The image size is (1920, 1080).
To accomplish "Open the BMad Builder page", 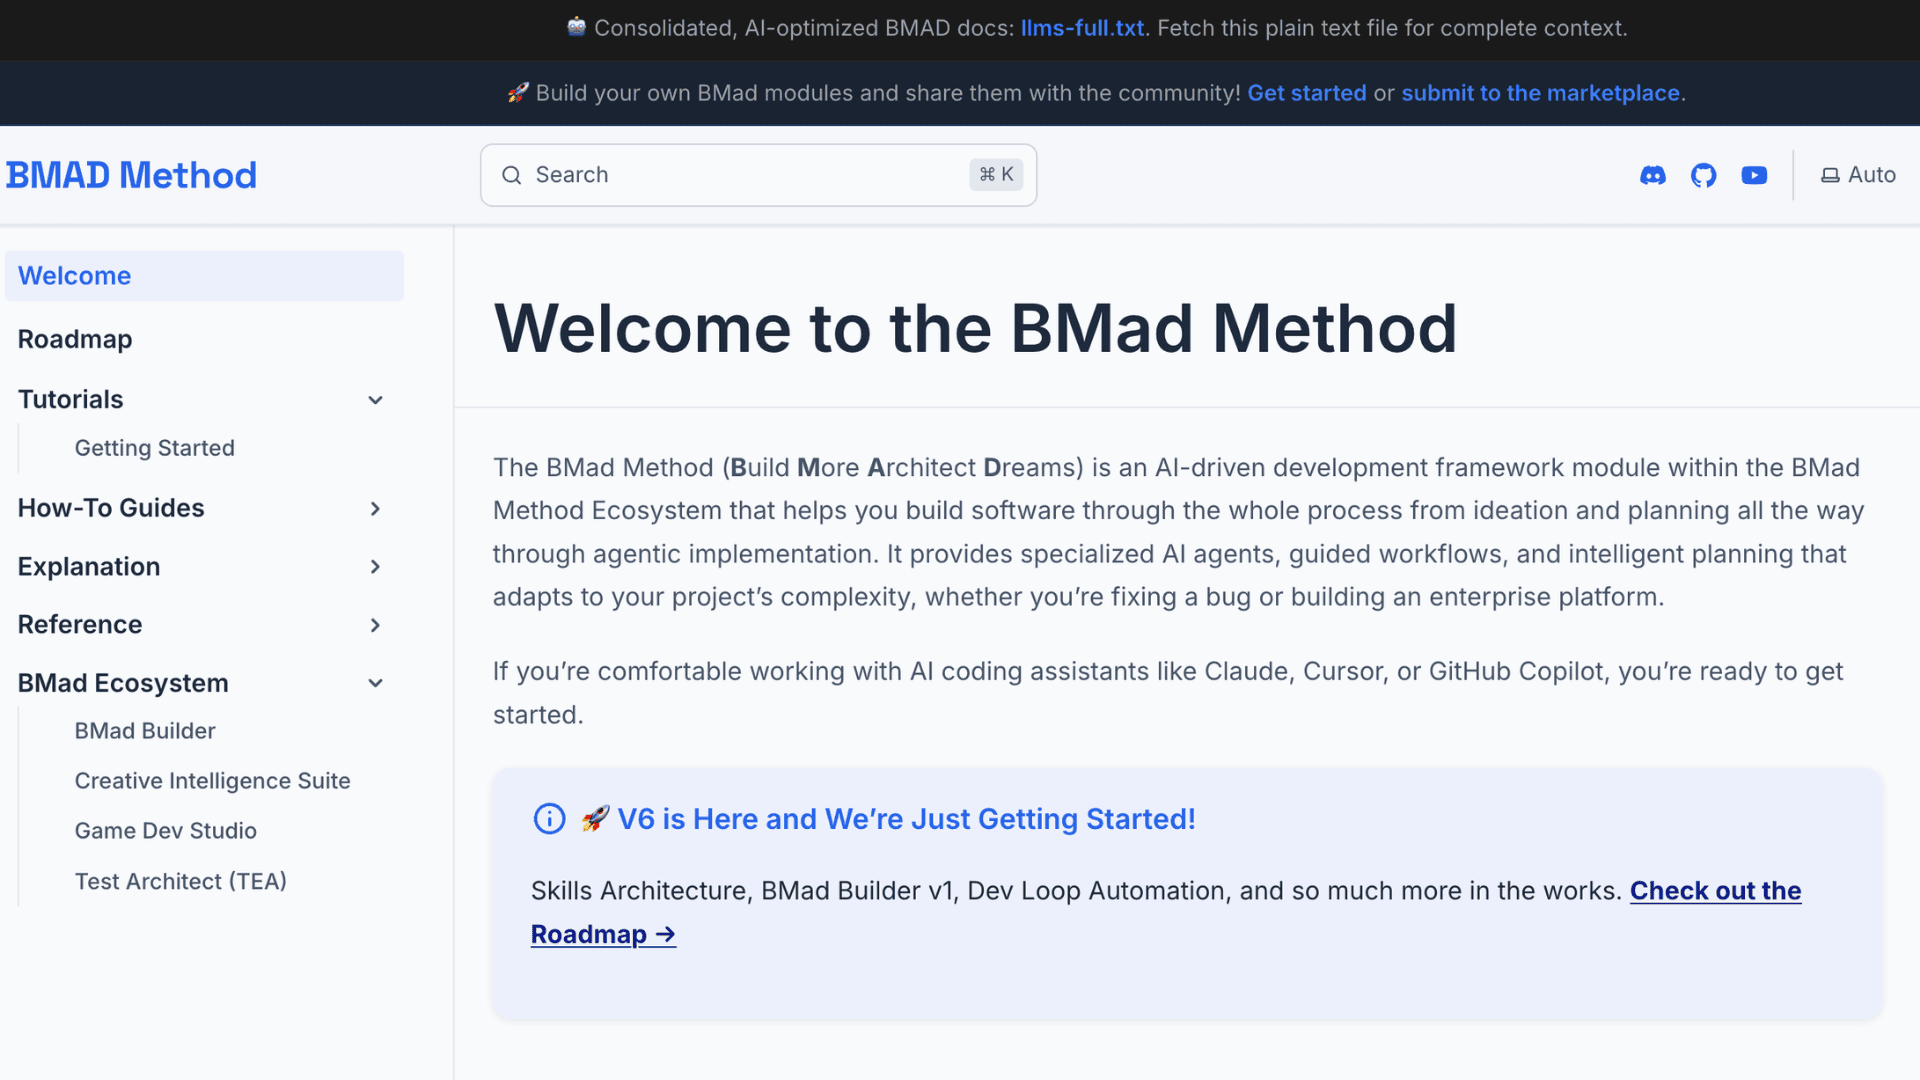I will [145, 731].
